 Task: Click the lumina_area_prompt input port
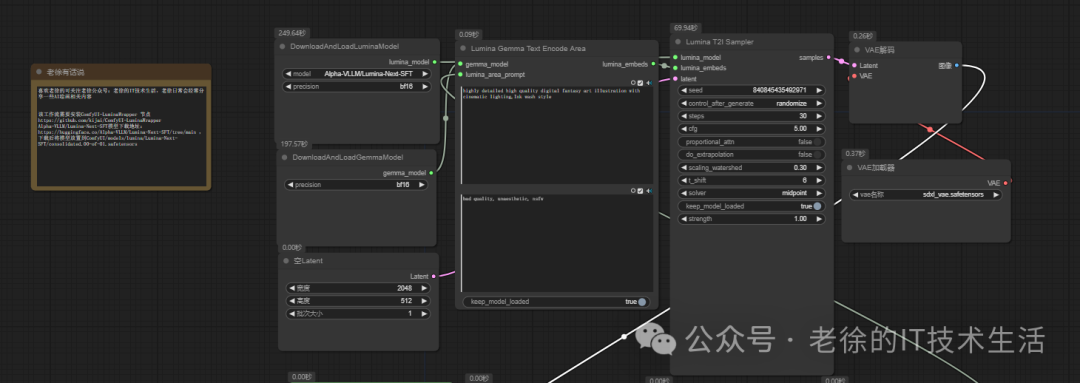click(x=459, y=74)
